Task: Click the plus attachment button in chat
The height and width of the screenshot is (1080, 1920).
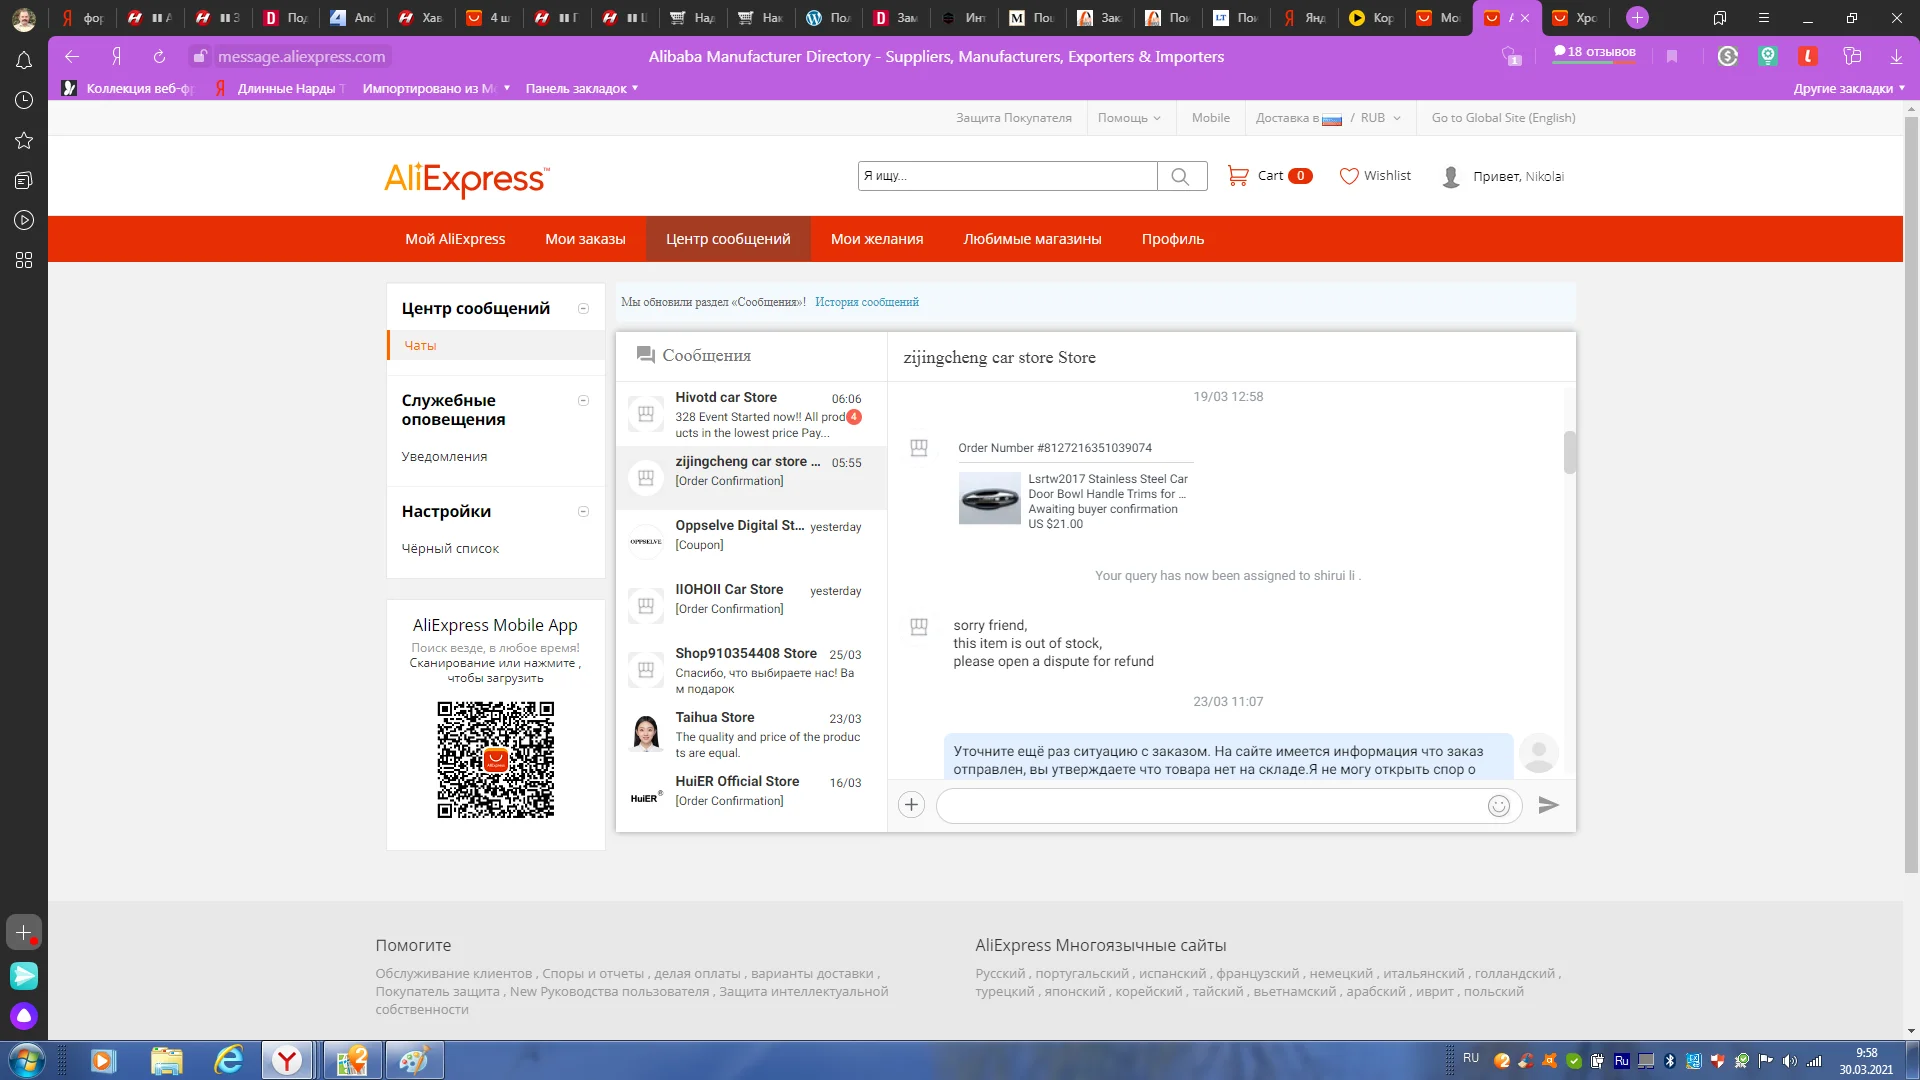Action: (911, 805)
